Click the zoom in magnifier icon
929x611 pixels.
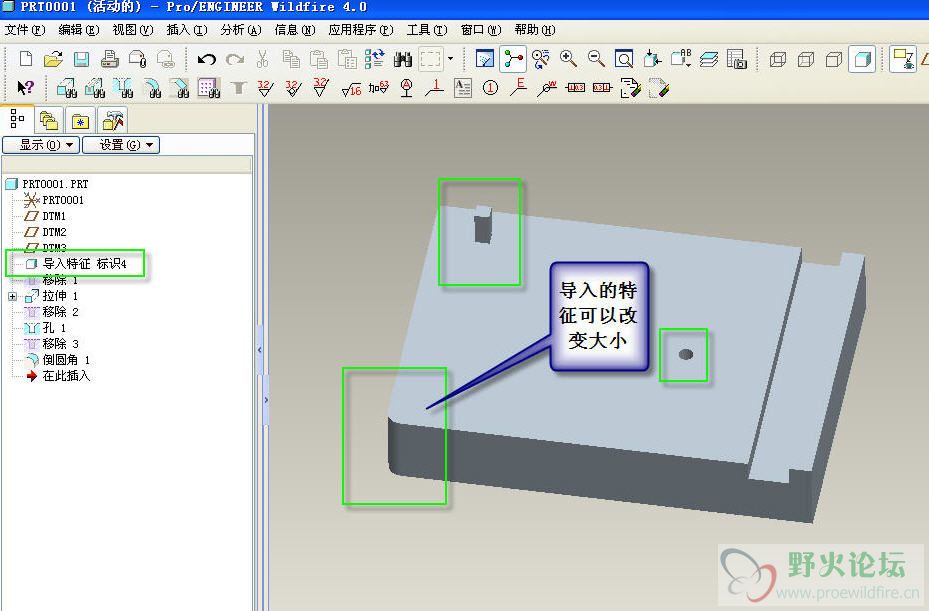(568, 59)
